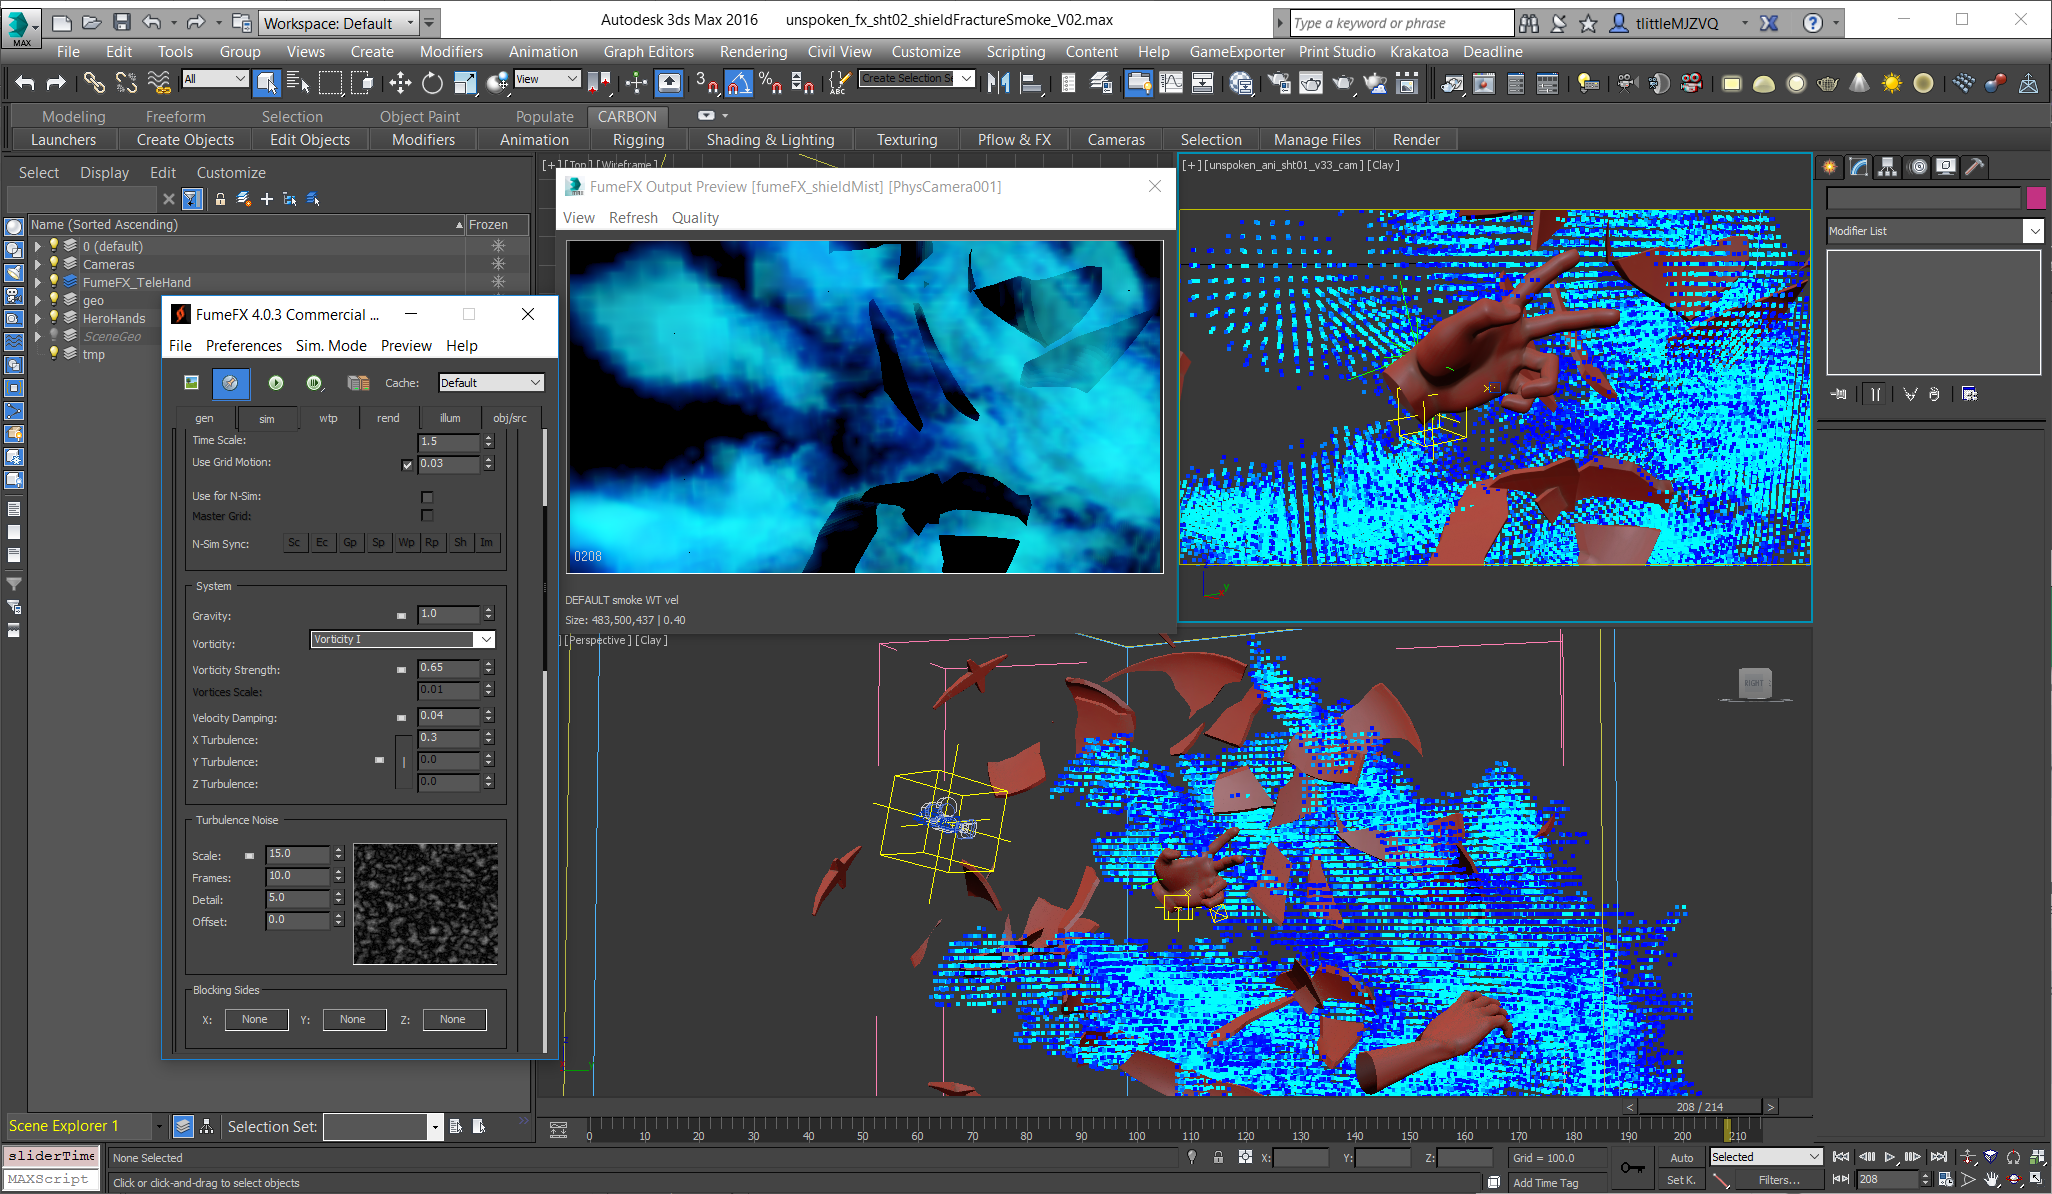This screenshot has width=2052, height=1194.
Task: Expand the geo layer in Scene Explorer
Action: (38, 300)
